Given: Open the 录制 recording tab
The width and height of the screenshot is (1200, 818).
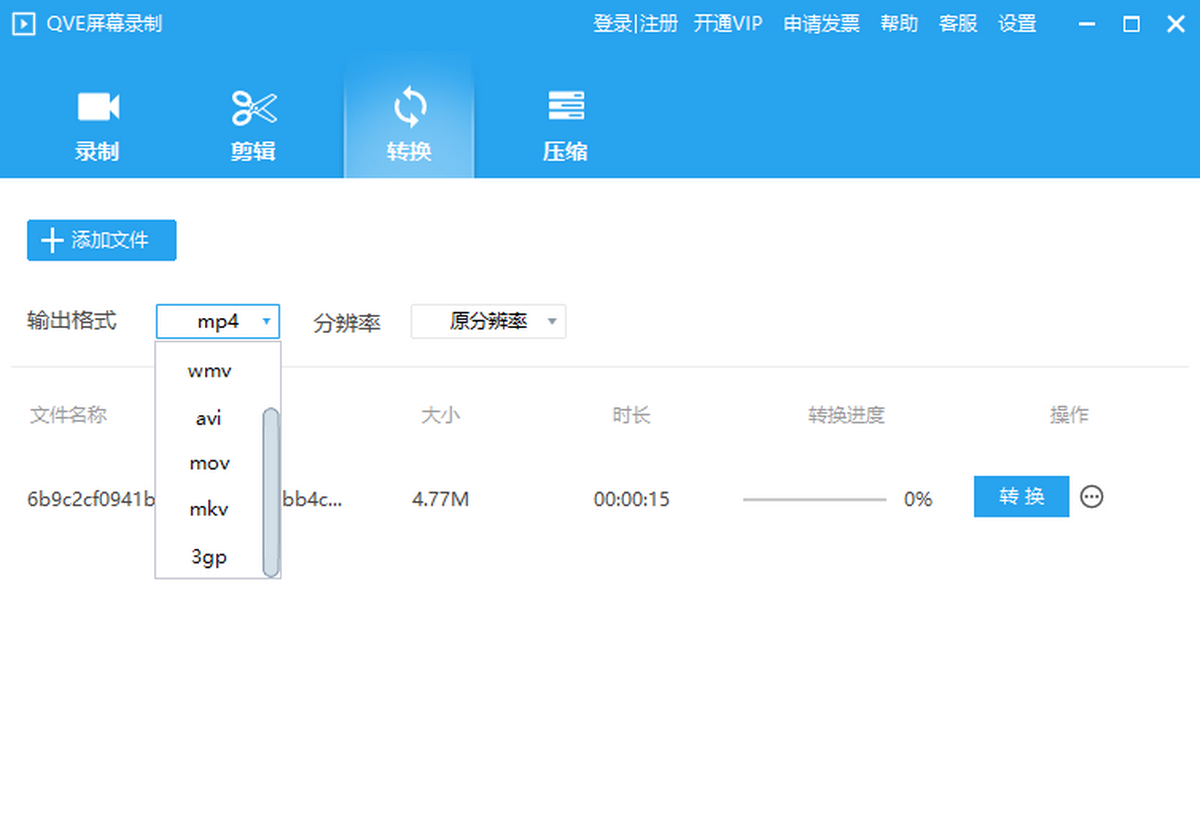Looking at the screenshot, I should (x=98, y=125).
